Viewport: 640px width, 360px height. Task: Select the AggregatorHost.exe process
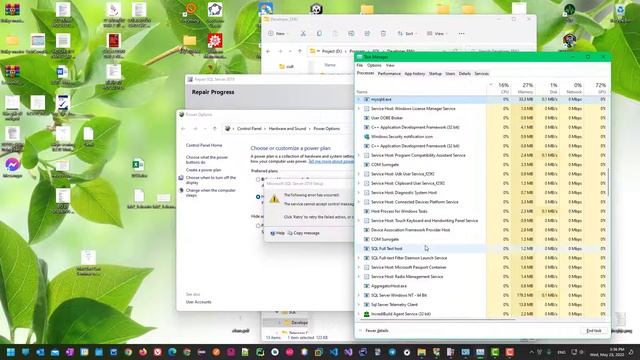tap(420, 286)
